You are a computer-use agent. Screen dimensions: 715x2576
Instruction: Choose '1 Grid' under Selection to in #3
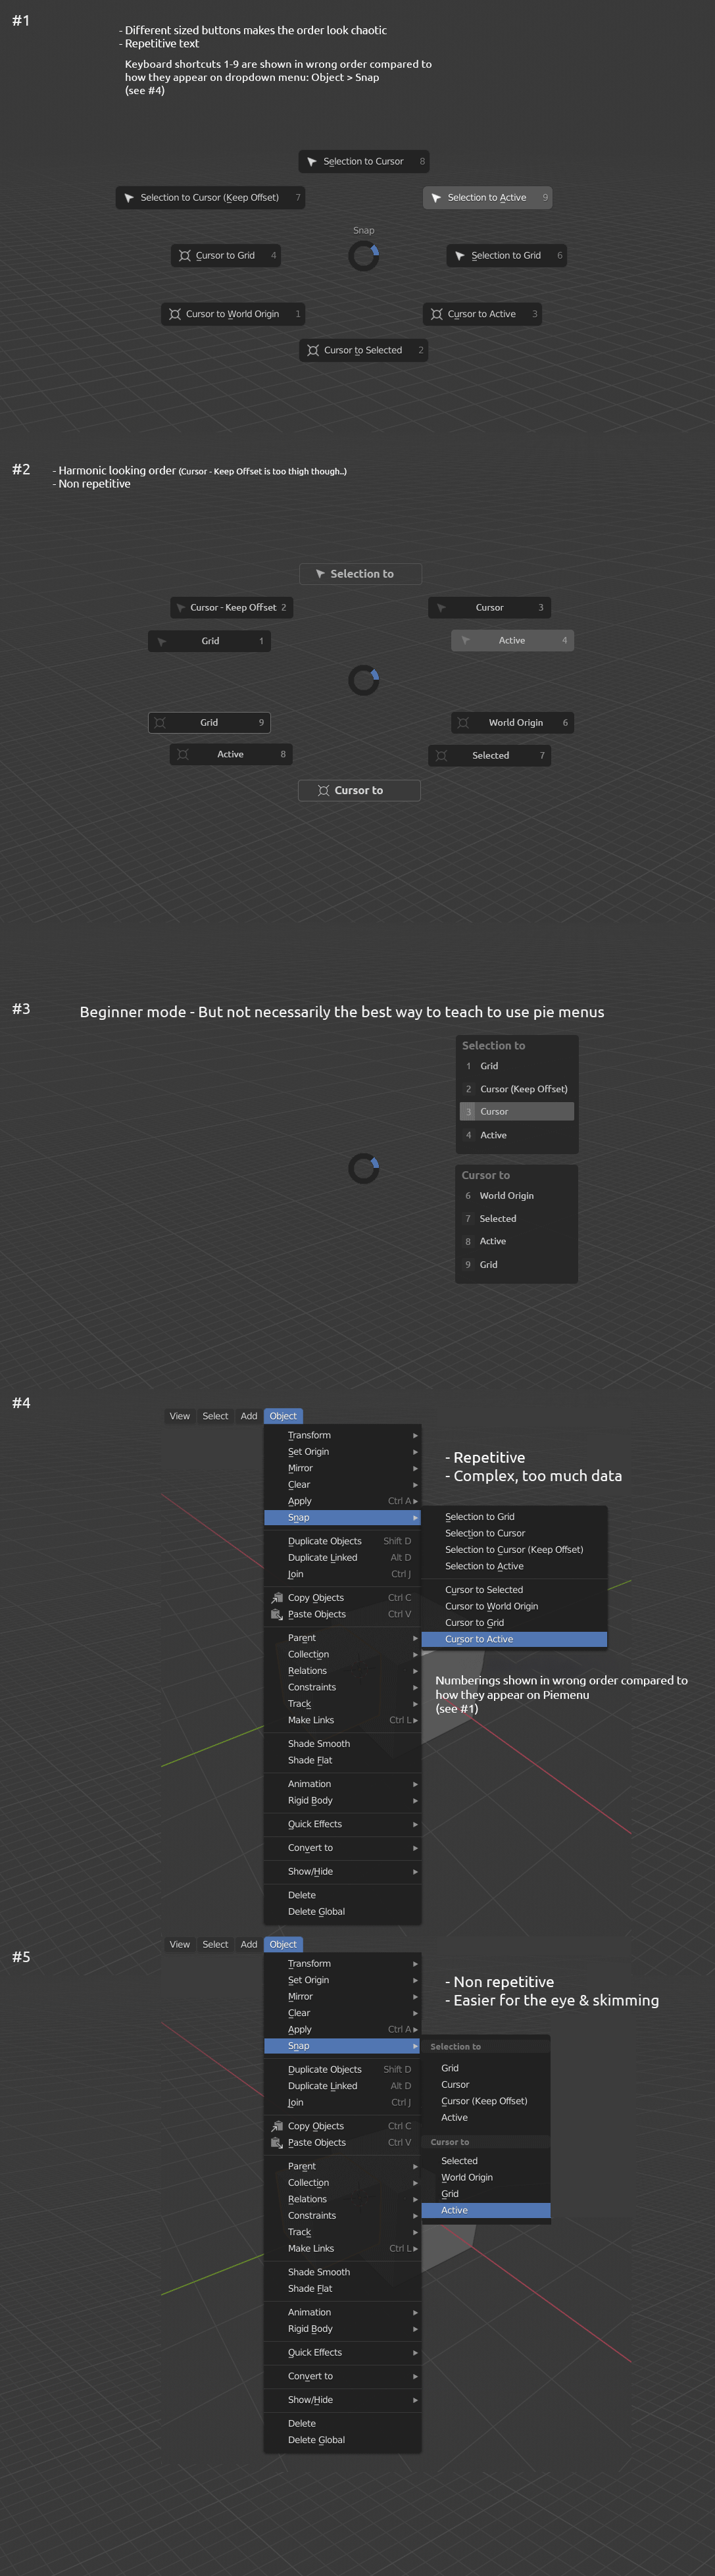pyautogui.click(x=517, y=1066)
